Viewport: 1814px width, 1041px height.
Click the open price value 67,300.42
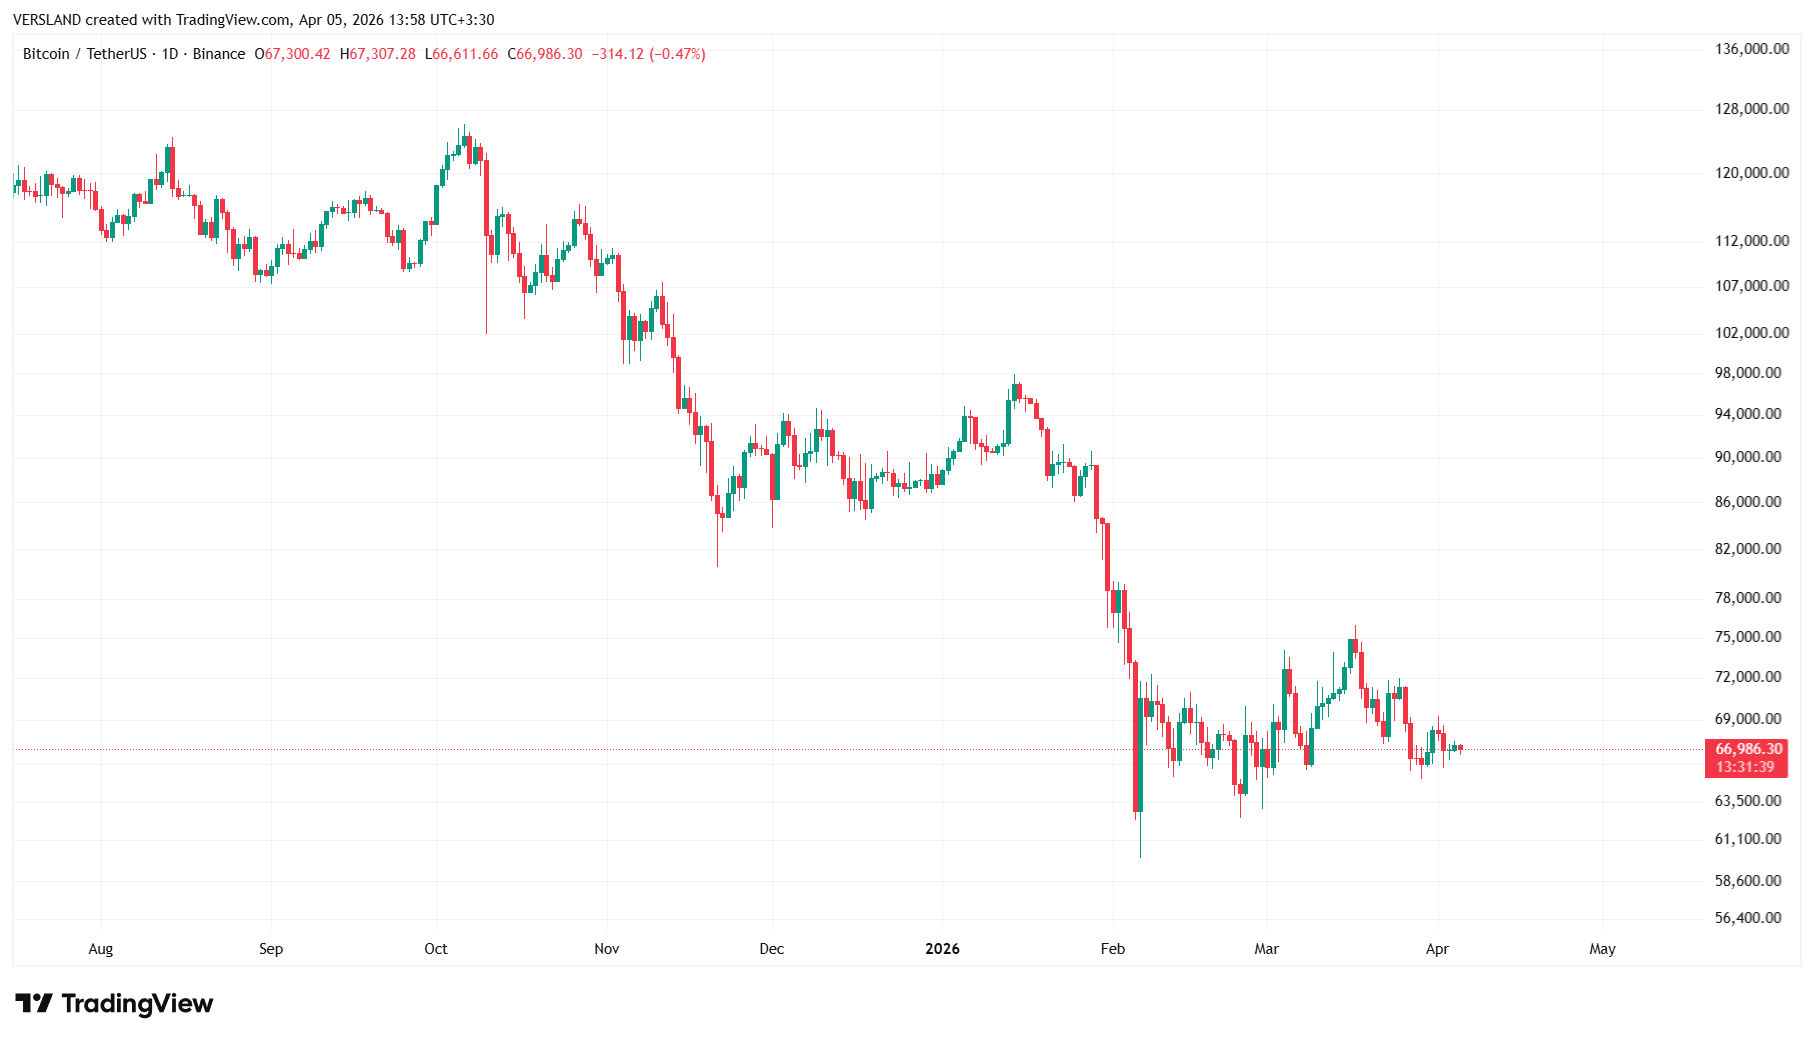click(297, 54)
